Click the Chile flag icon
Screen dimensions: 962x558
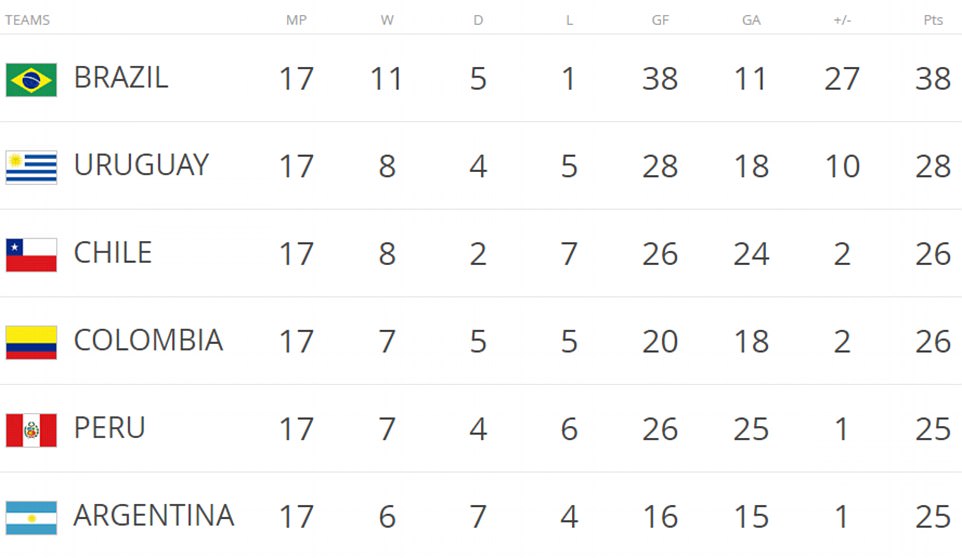coord(31,254)
